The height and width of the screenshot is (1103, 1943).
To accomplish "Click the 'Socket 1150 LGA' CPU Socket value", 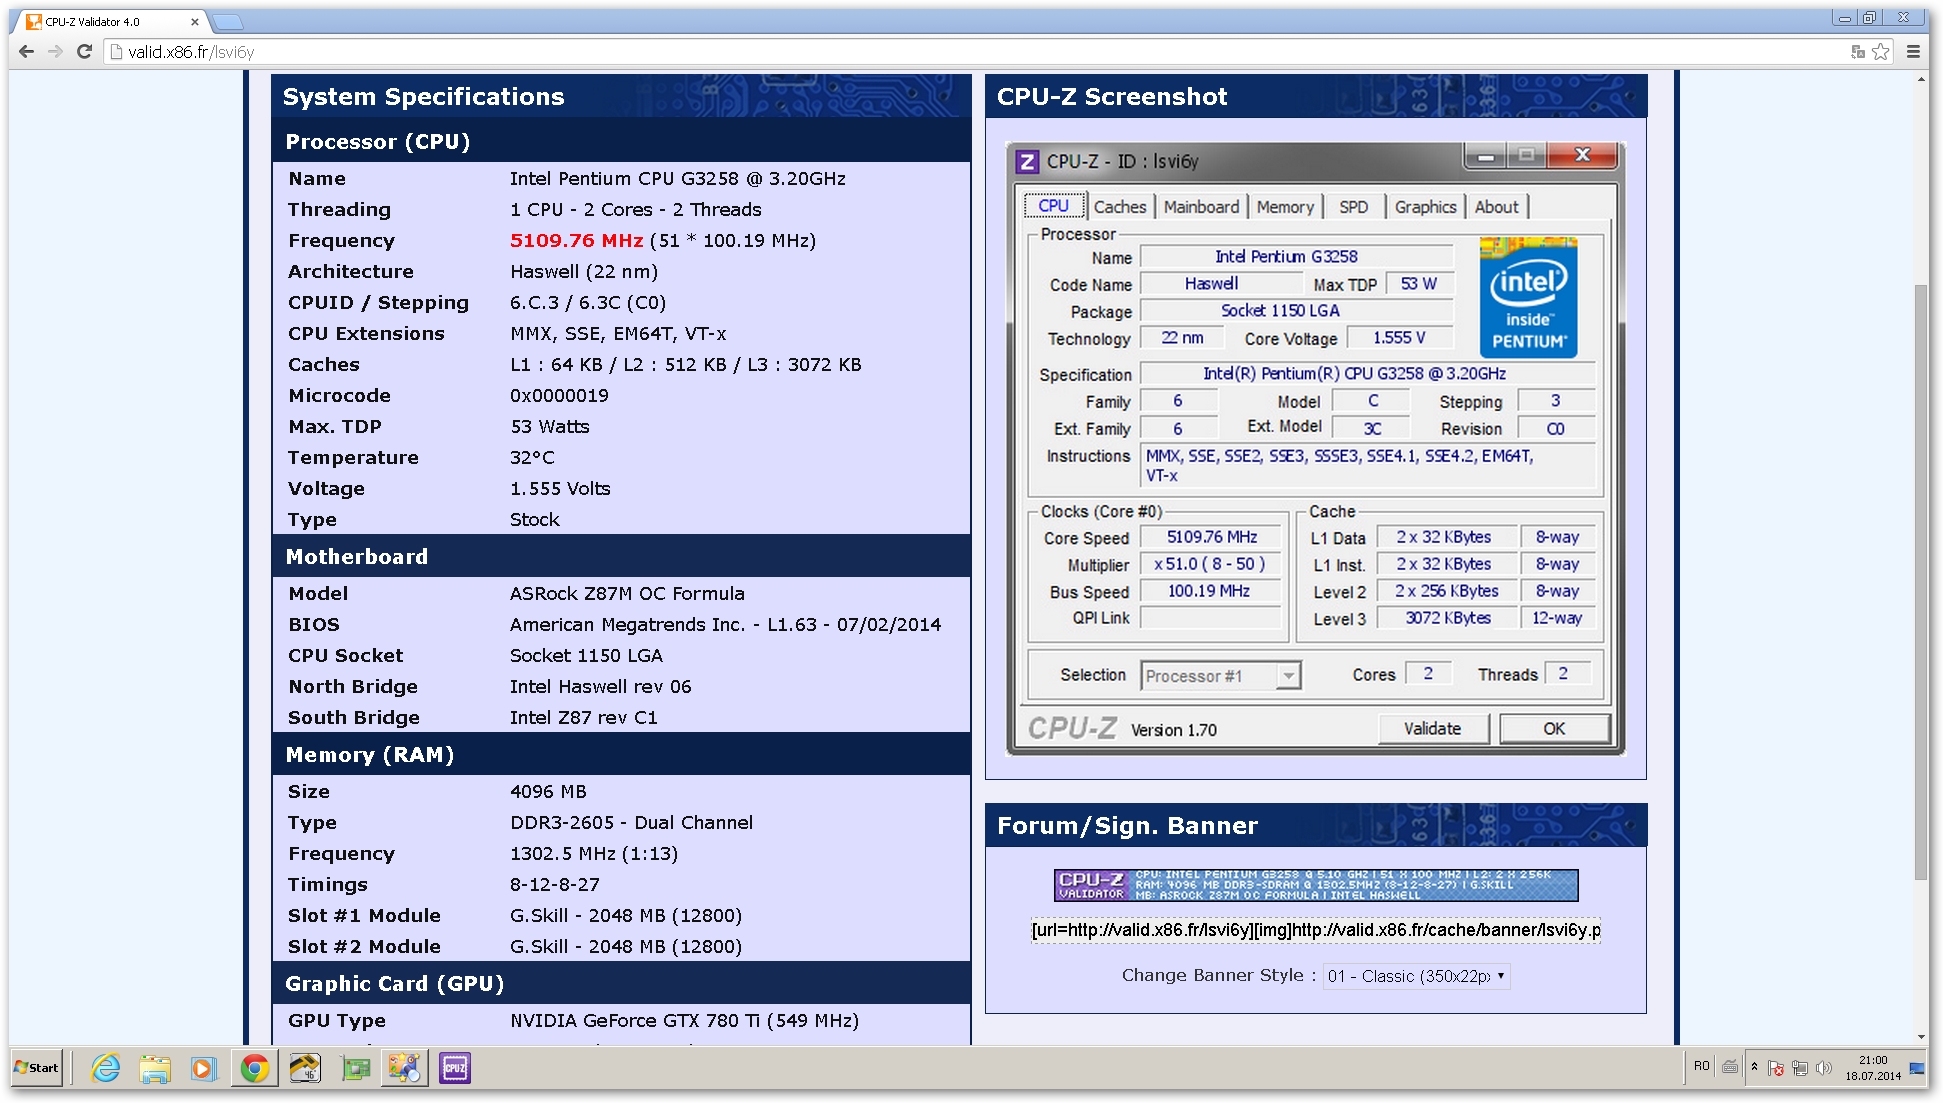I will click(x=586, y=656).
